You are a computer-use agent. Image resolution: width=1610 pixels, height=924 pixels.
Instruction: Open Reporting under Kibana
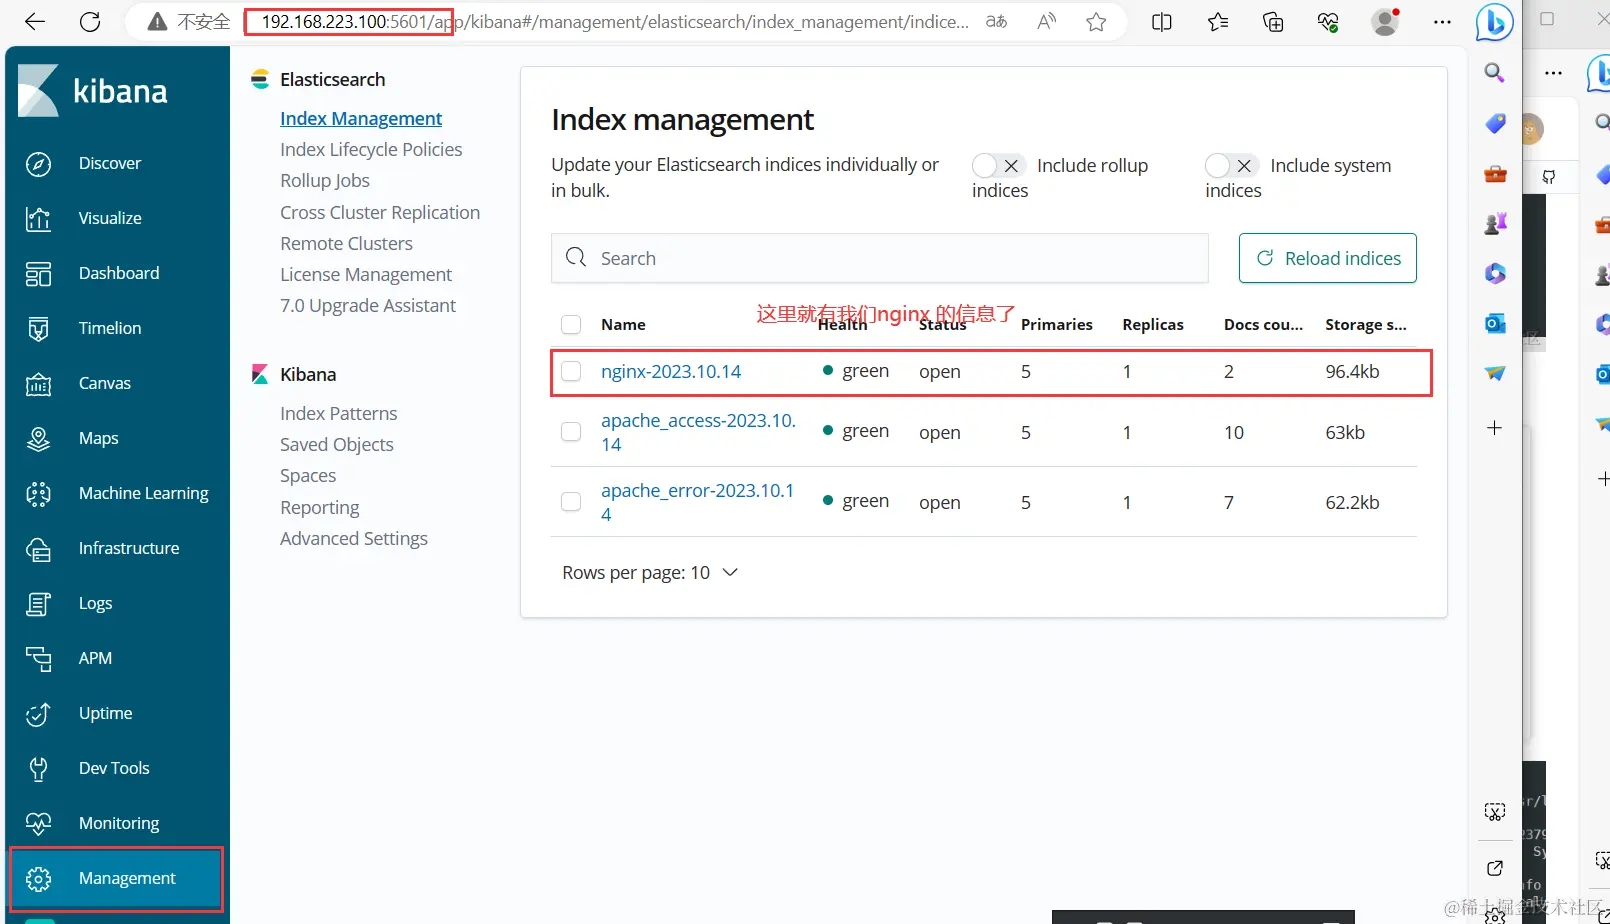(320, 507)
